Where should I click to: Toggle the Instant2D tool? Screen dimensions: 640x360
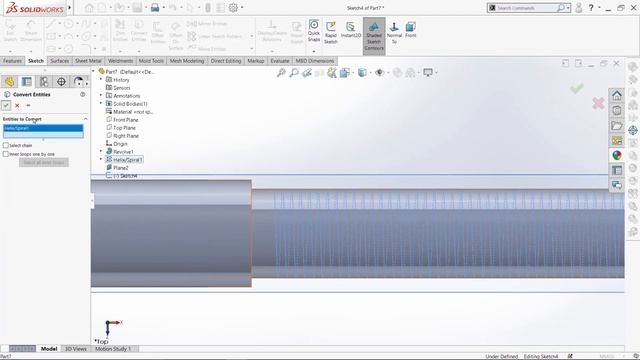pyautogui.click(x=351, y=31)
